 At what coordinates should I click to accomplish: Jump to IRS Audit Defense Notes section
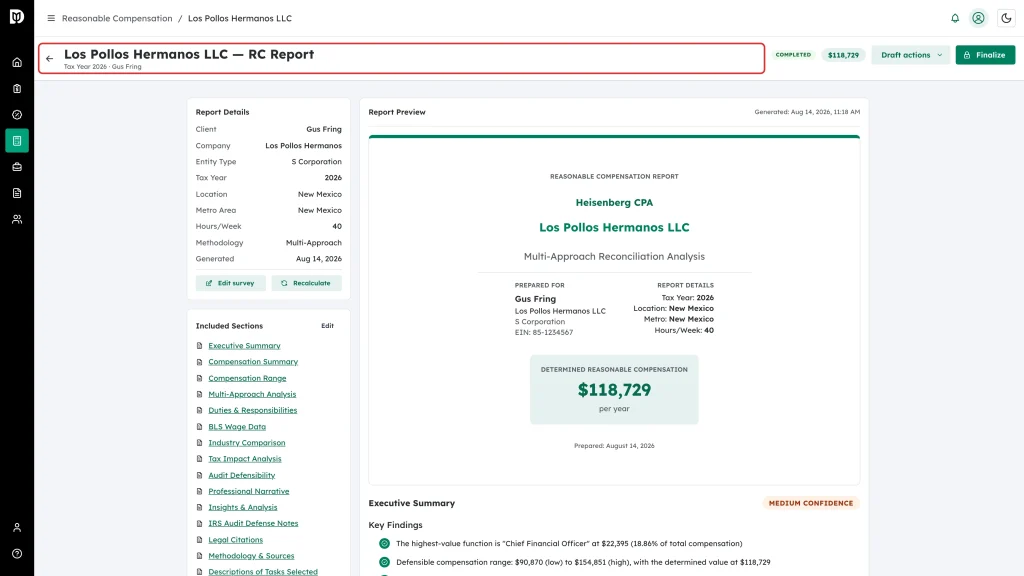[253, 523]
